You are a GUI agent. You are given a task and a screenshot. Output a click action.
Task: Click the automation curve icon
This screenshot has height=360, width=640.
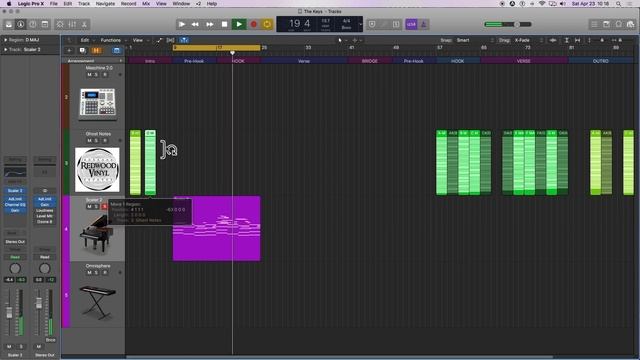pyautogui.click(x=159, y=40)
